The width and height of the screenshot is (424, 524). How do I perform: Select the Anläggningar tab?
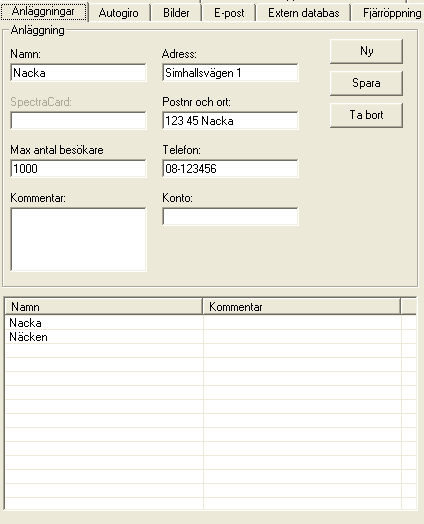point(43,12)
